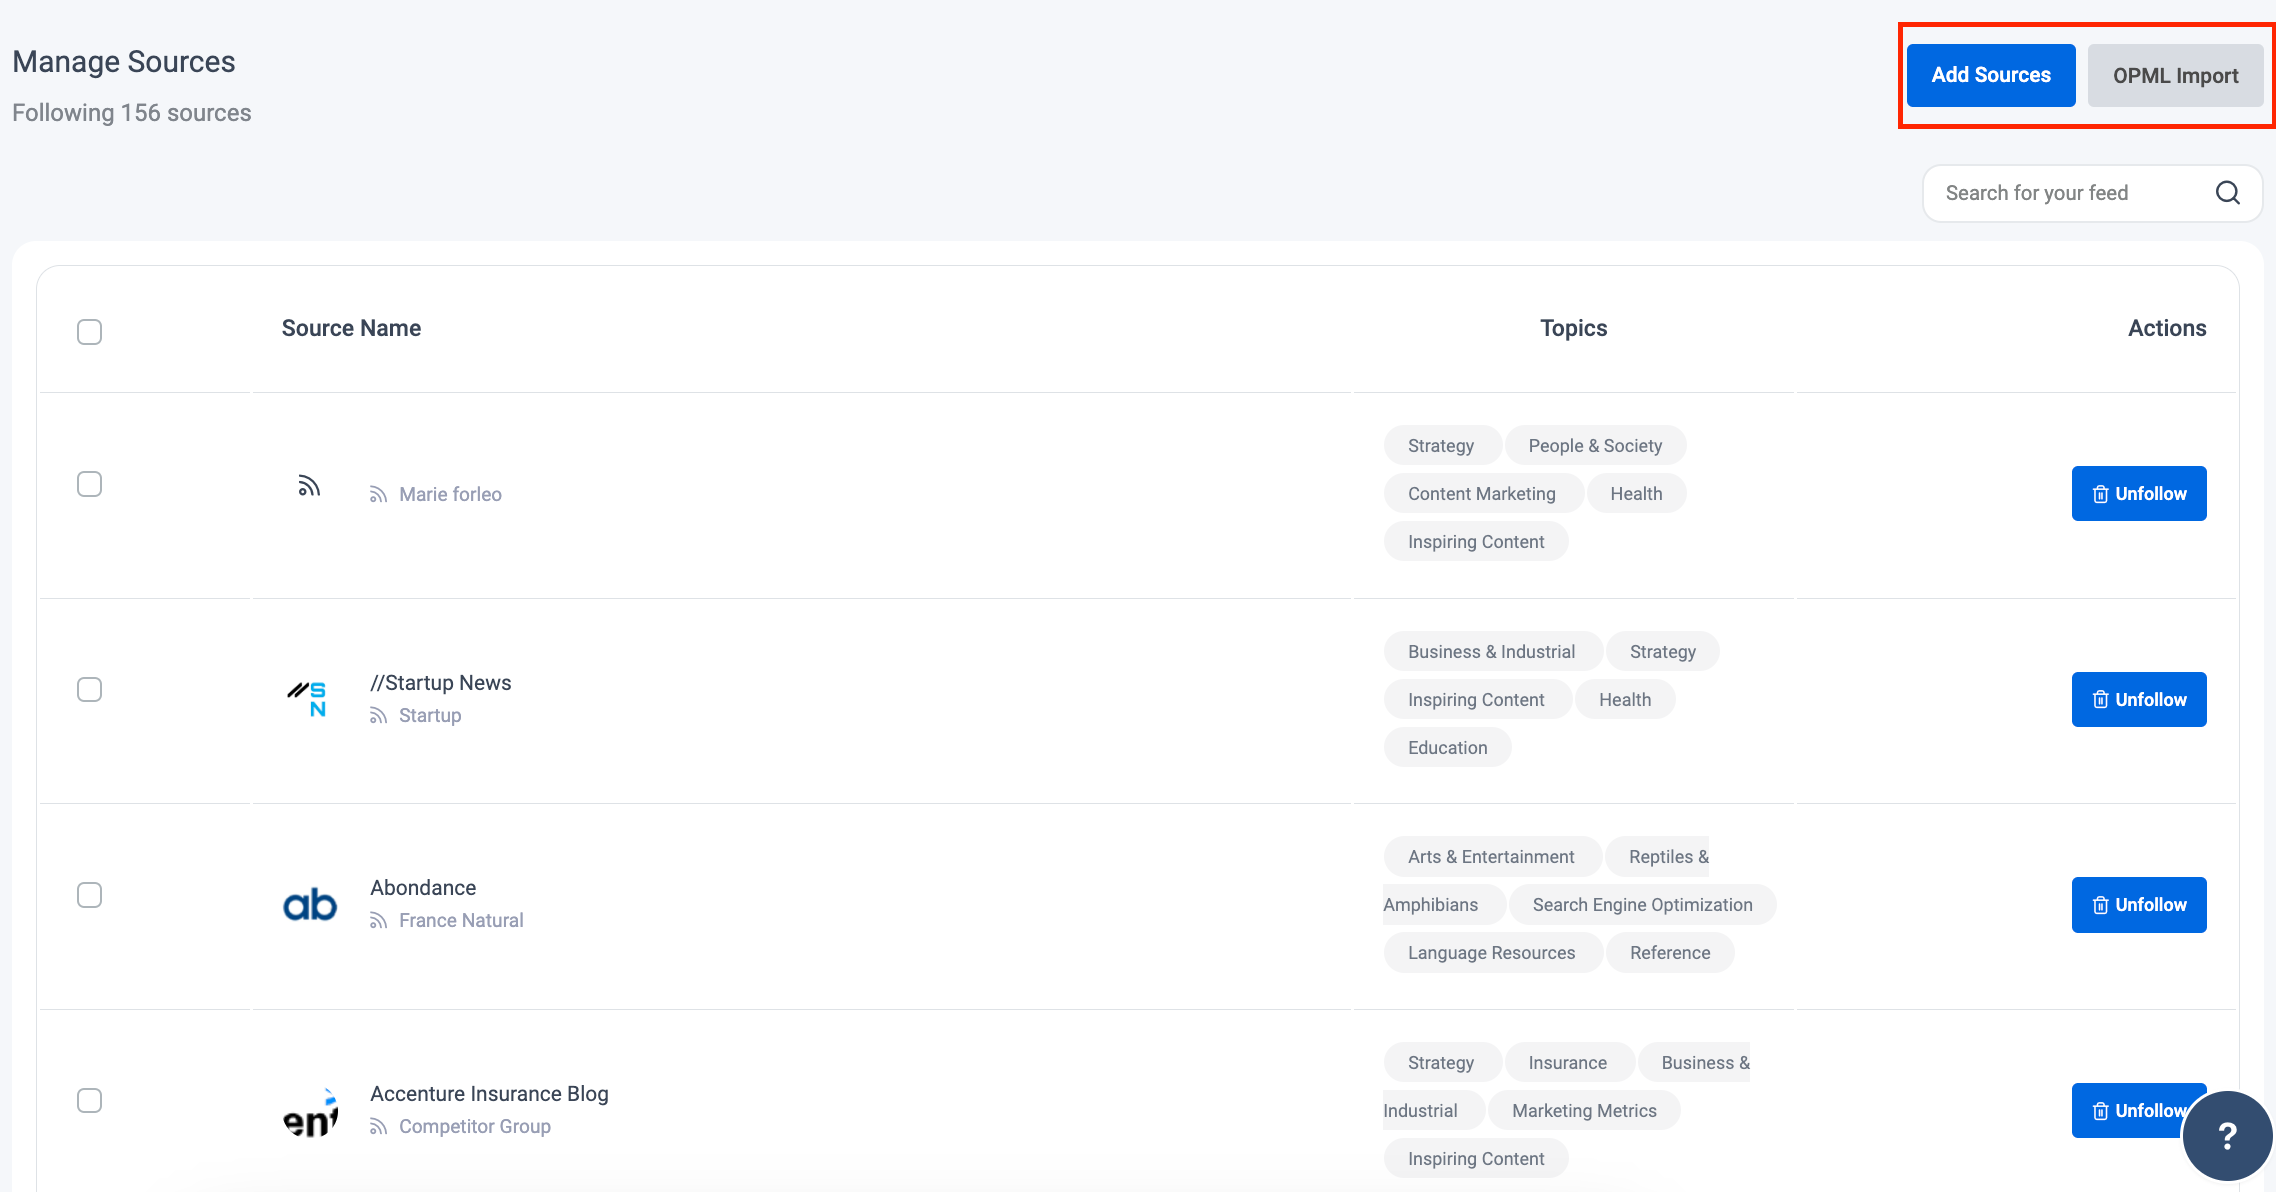Screen dimensions: 2276x1192
Task: Select the Topics column header
Action: click(1573, 327)
